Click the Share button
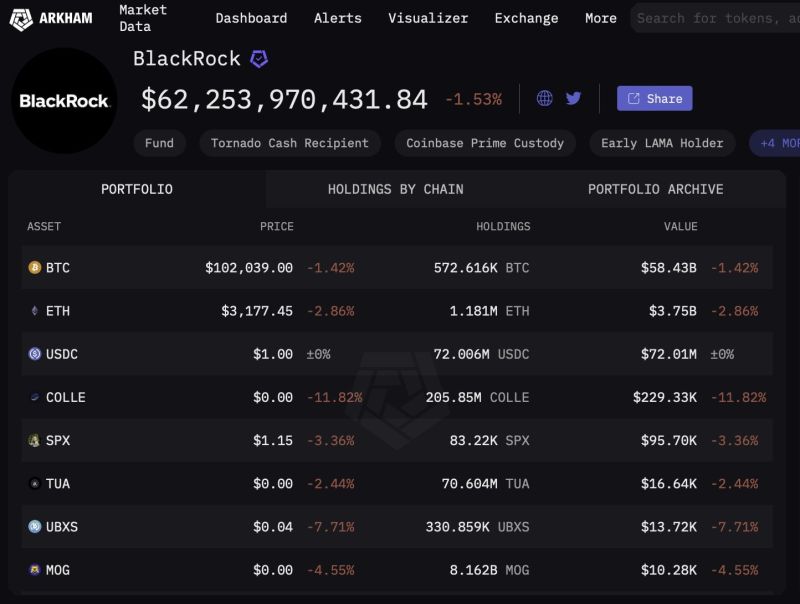The width and height of the screenshot is (800, 604). (x=655, y=98)
